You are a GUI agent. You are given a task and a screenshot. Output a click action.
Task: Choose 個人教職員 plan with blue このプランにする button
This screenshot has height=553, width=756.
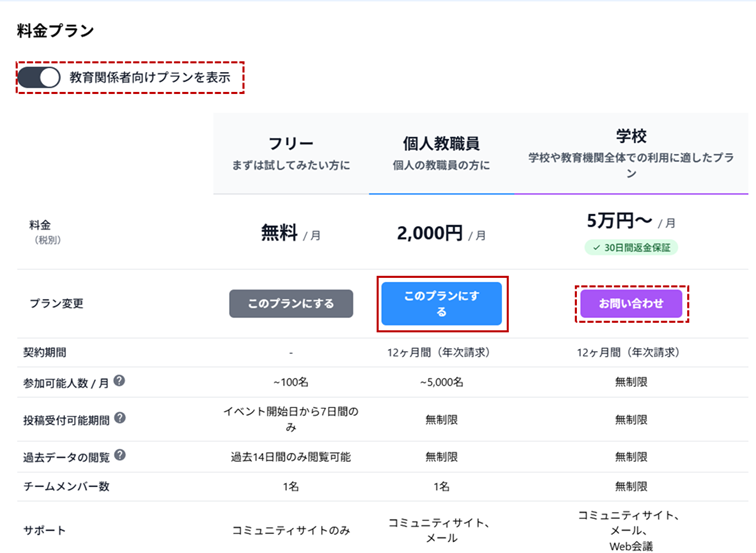(442, 304)
